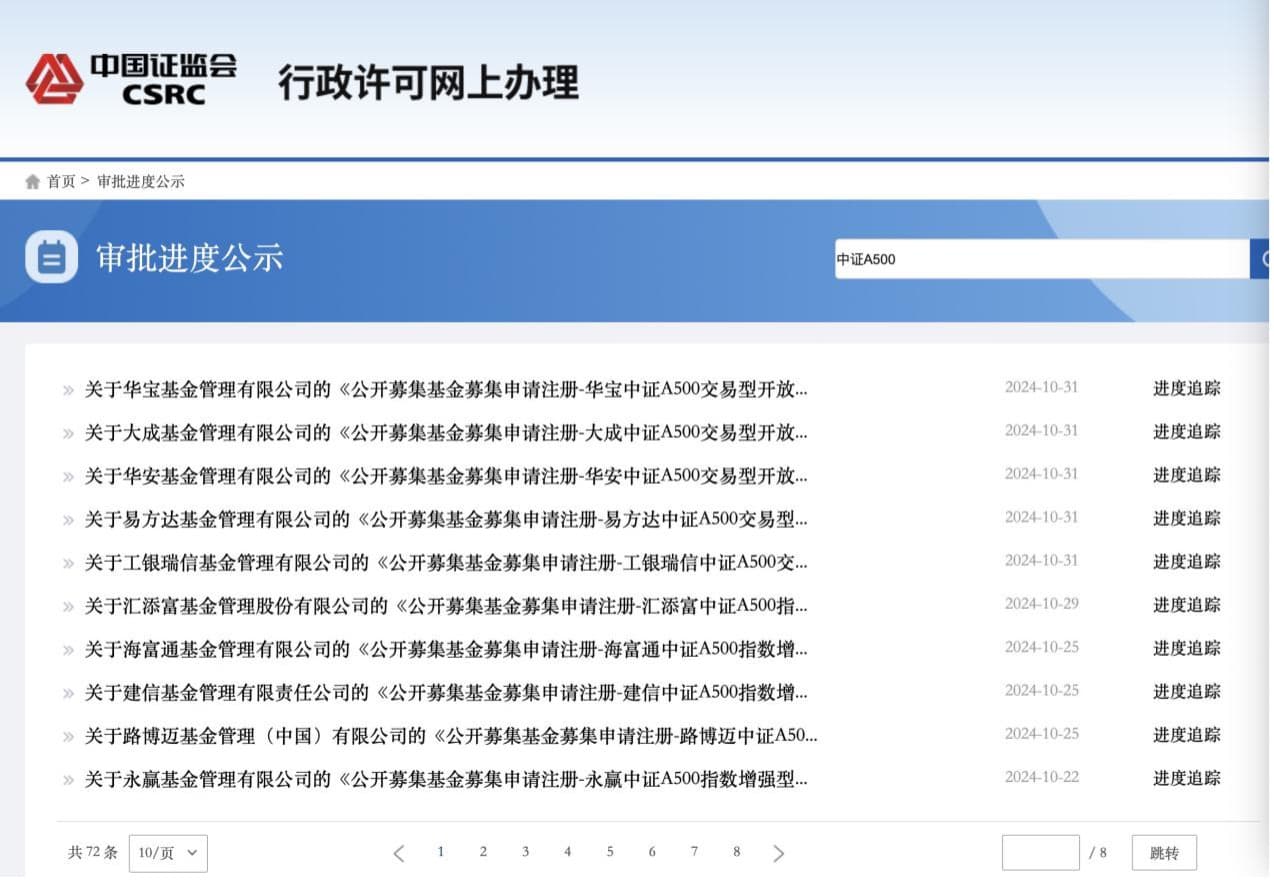Click the arrow bullet before 永赢基金 entry
Image resolution: width=1274 pixels, height=880 pixels.
click(x=68, y=780)
